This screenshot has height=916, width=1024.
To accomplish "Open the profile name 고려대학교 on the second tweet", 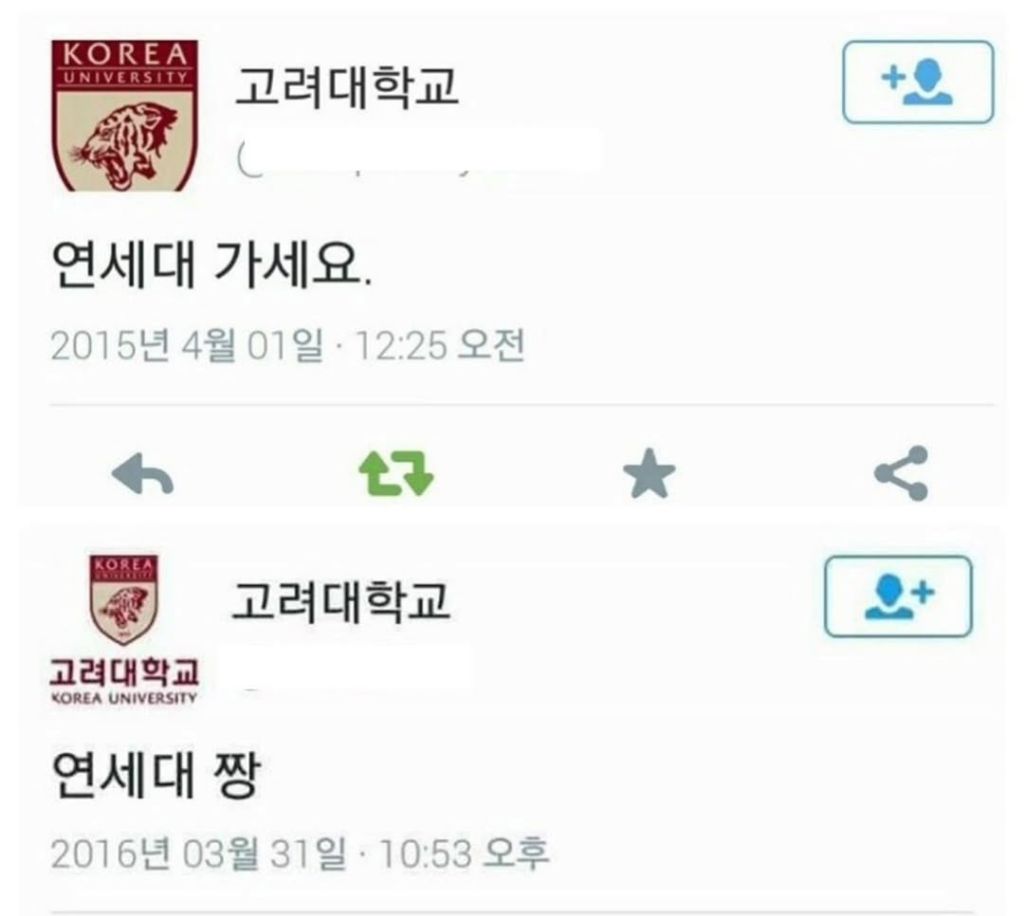I will (x=340, y=601).
